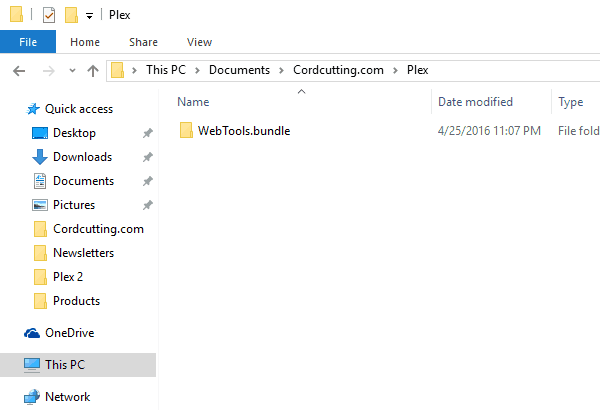
Task: Open Plex 2 folder in sidebar
Action: (68, 277)
